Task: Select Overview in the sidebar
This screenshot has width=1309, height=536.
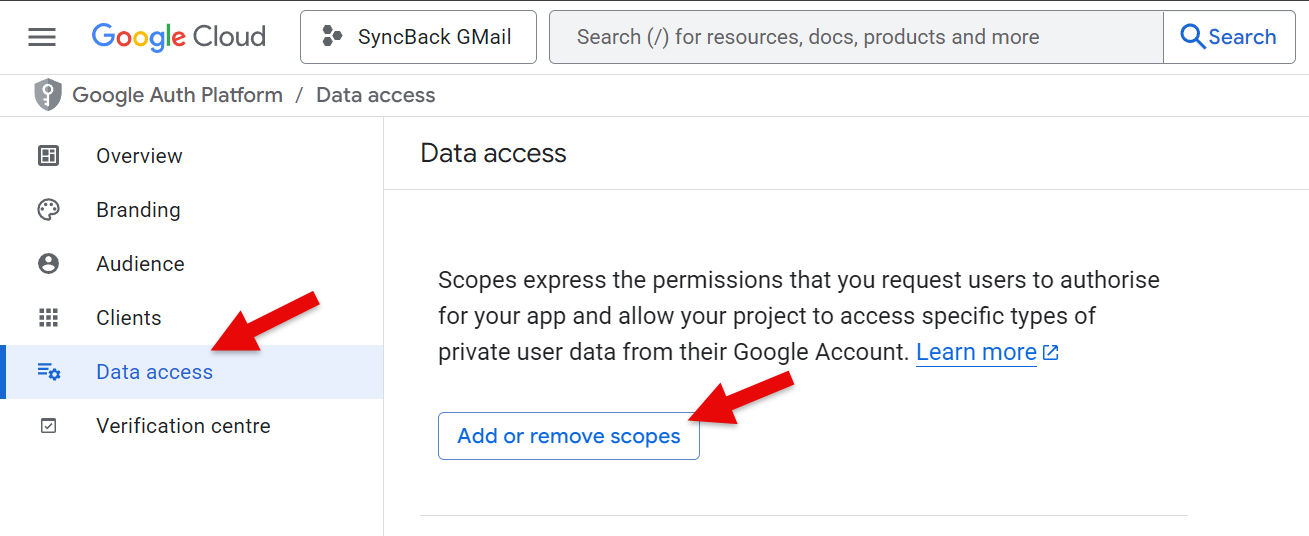Action: click(x=139, y=156)
